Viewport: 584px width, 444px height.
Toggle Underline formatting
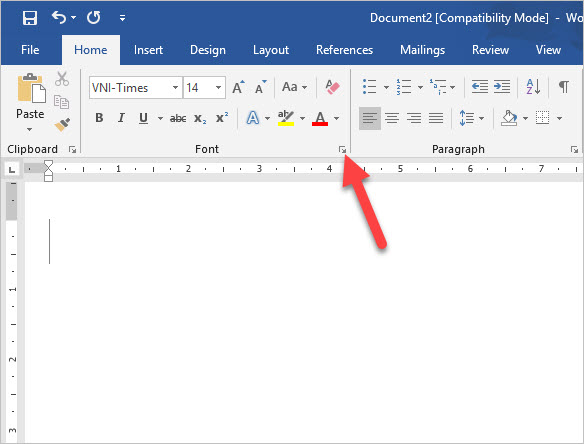143,118
